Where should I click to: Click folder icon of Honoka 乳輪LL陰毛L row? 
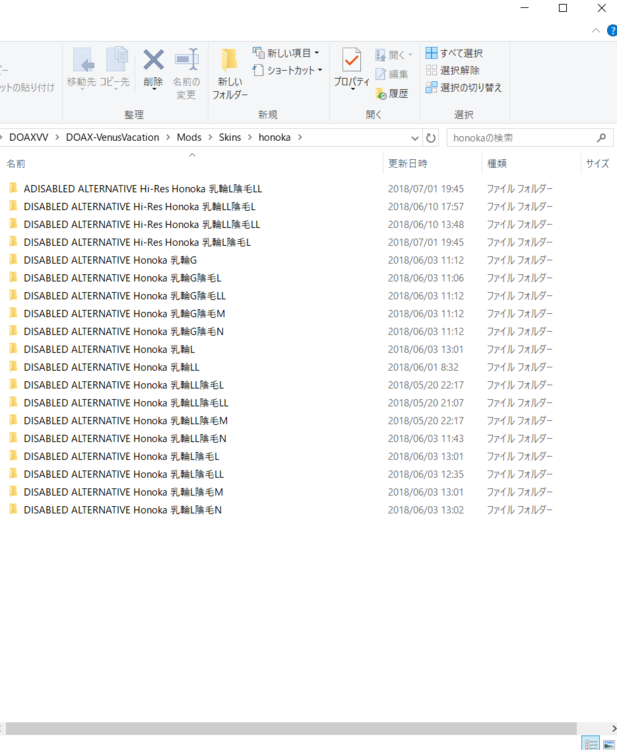coord(13,385)
